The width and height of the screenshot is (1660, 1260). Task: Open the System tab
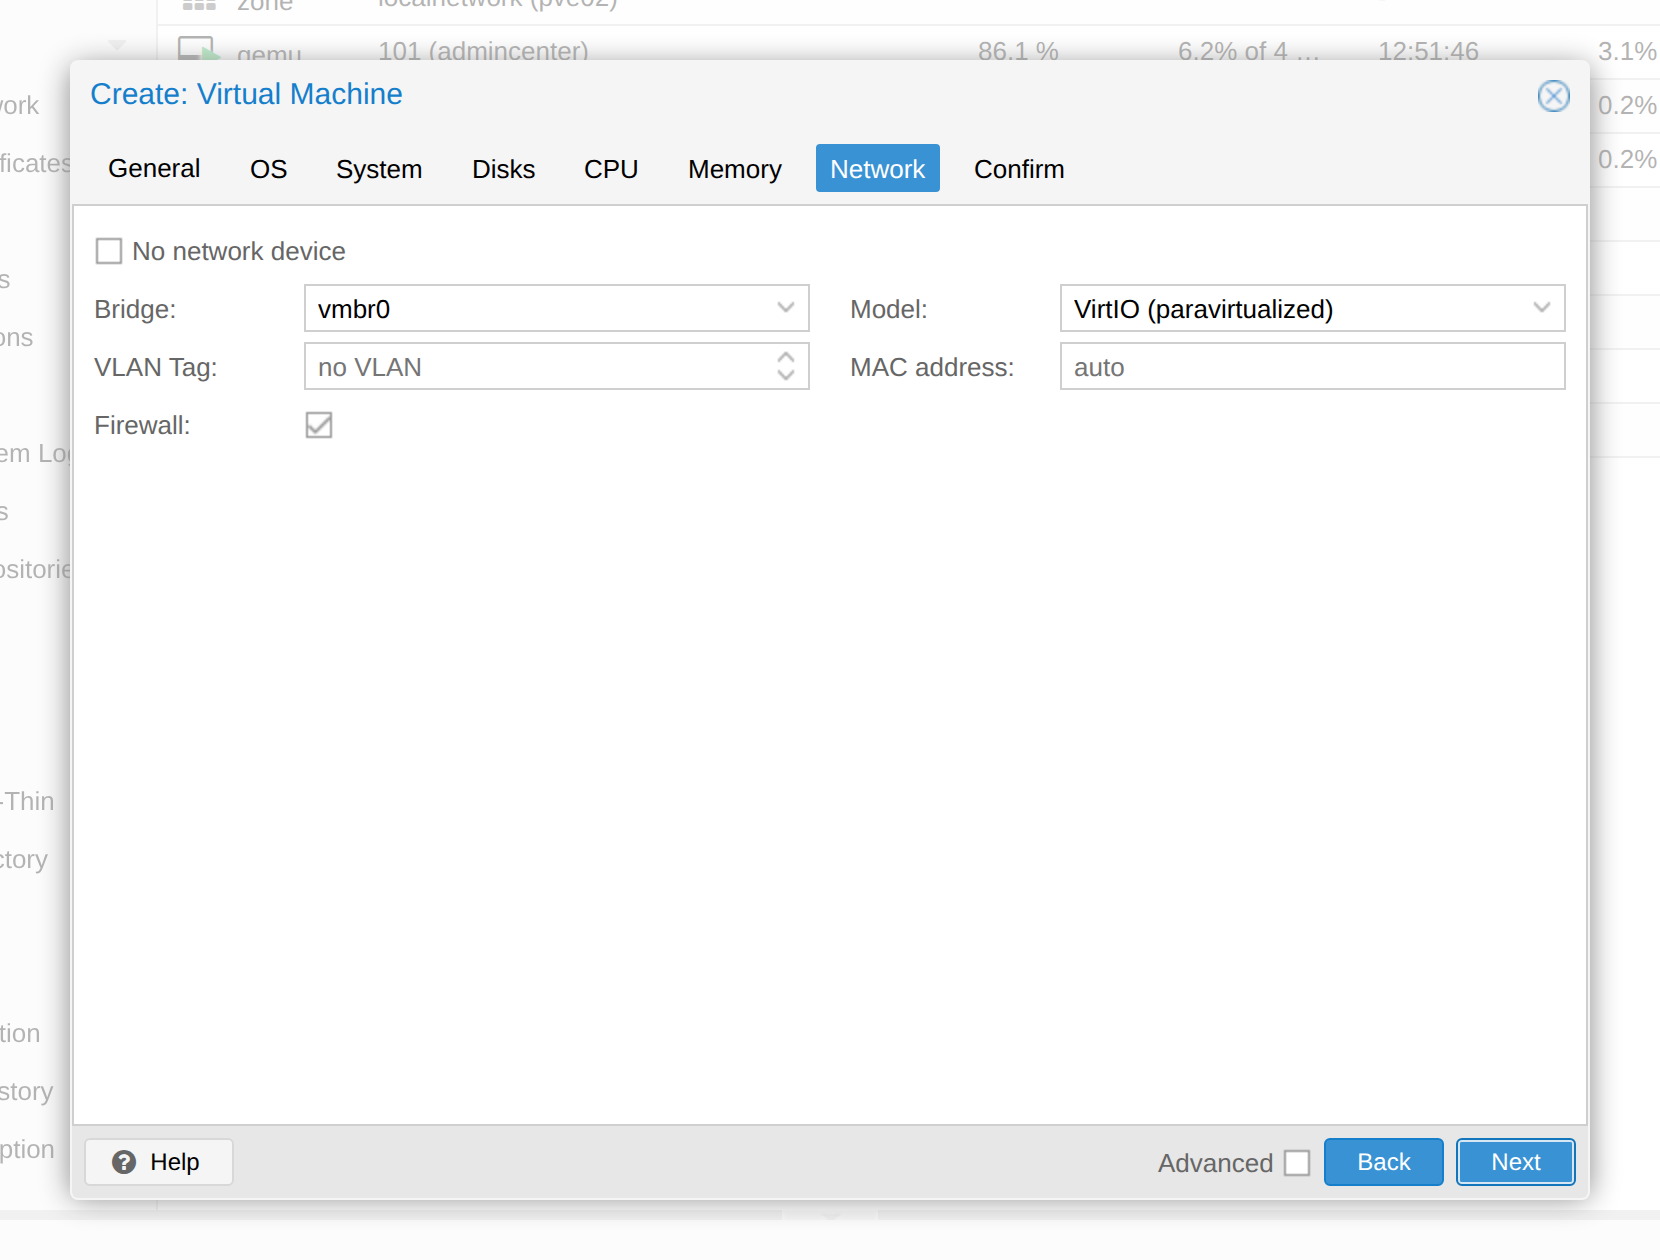pyautogui.click(x=379, y=168)
